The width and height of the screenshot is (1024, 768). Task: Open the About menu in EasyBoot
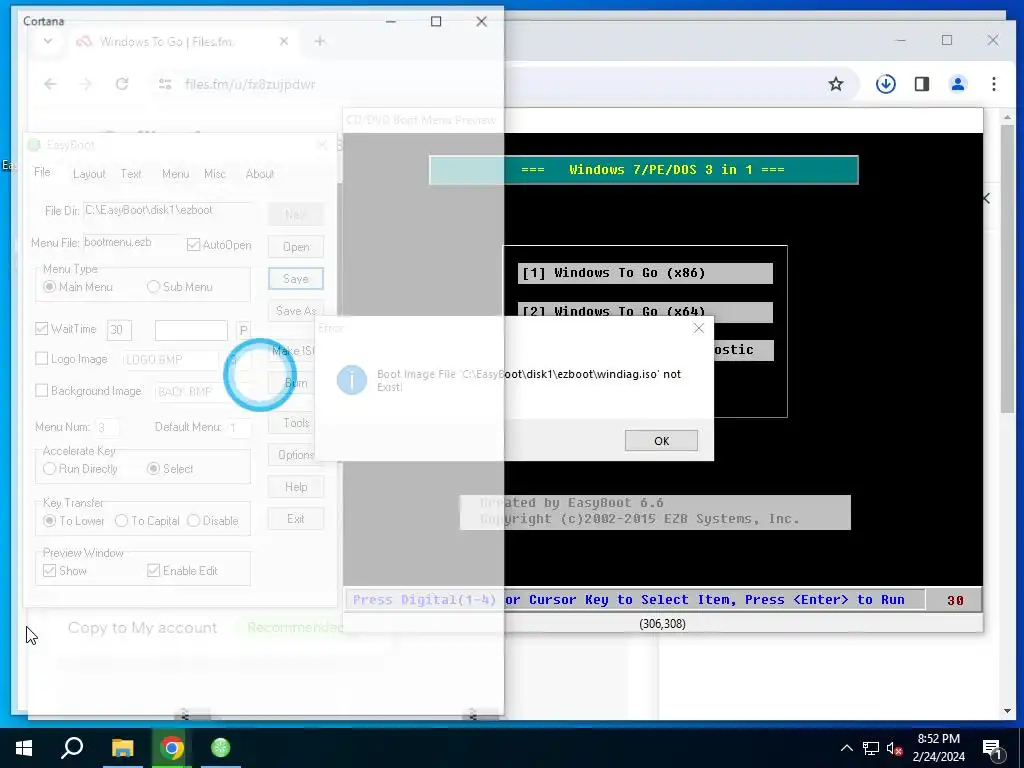[259, 174]
